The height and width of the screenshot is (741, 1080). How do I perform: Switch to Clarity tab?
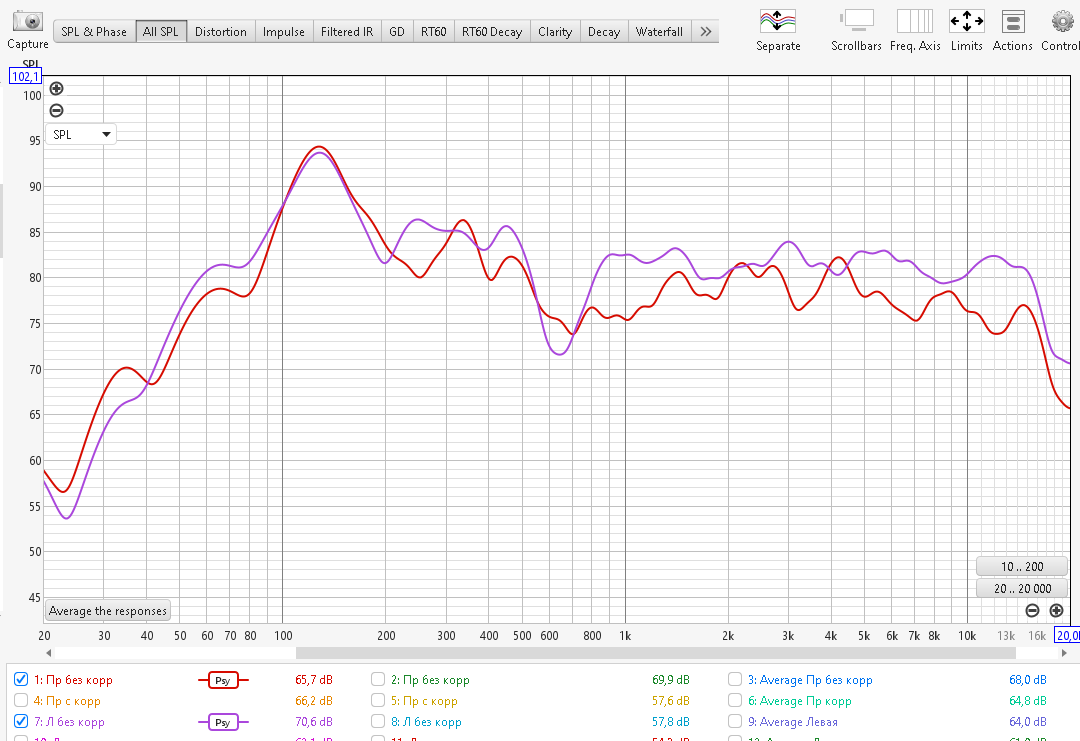[554, 32]
